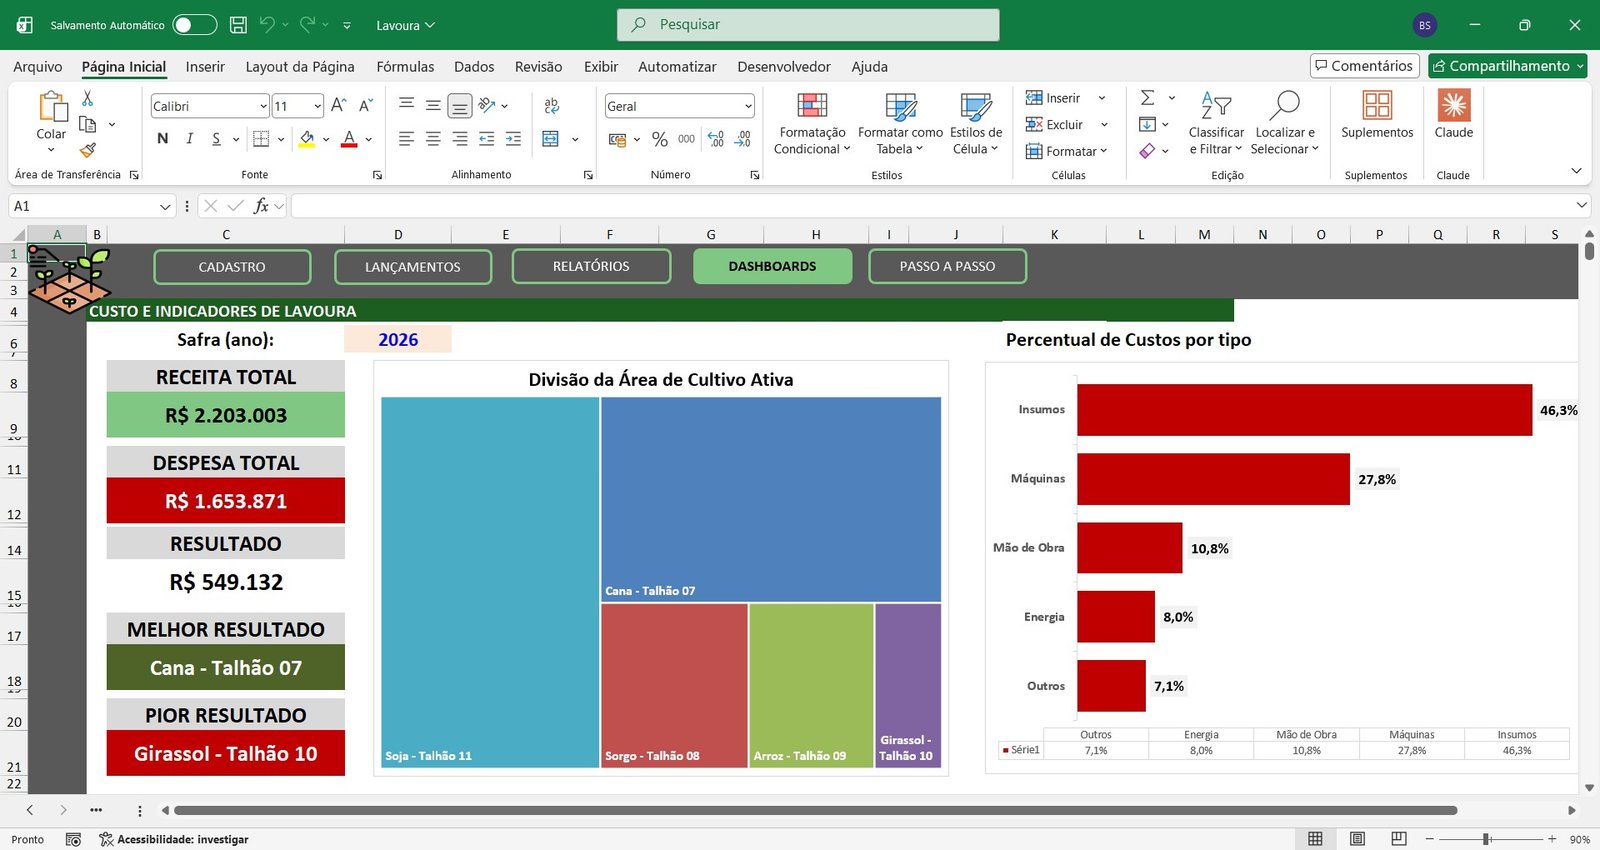Expand the Name Box dropdown arrow
This screenshot has height=850, width=1600.
(x=165, y=206)
